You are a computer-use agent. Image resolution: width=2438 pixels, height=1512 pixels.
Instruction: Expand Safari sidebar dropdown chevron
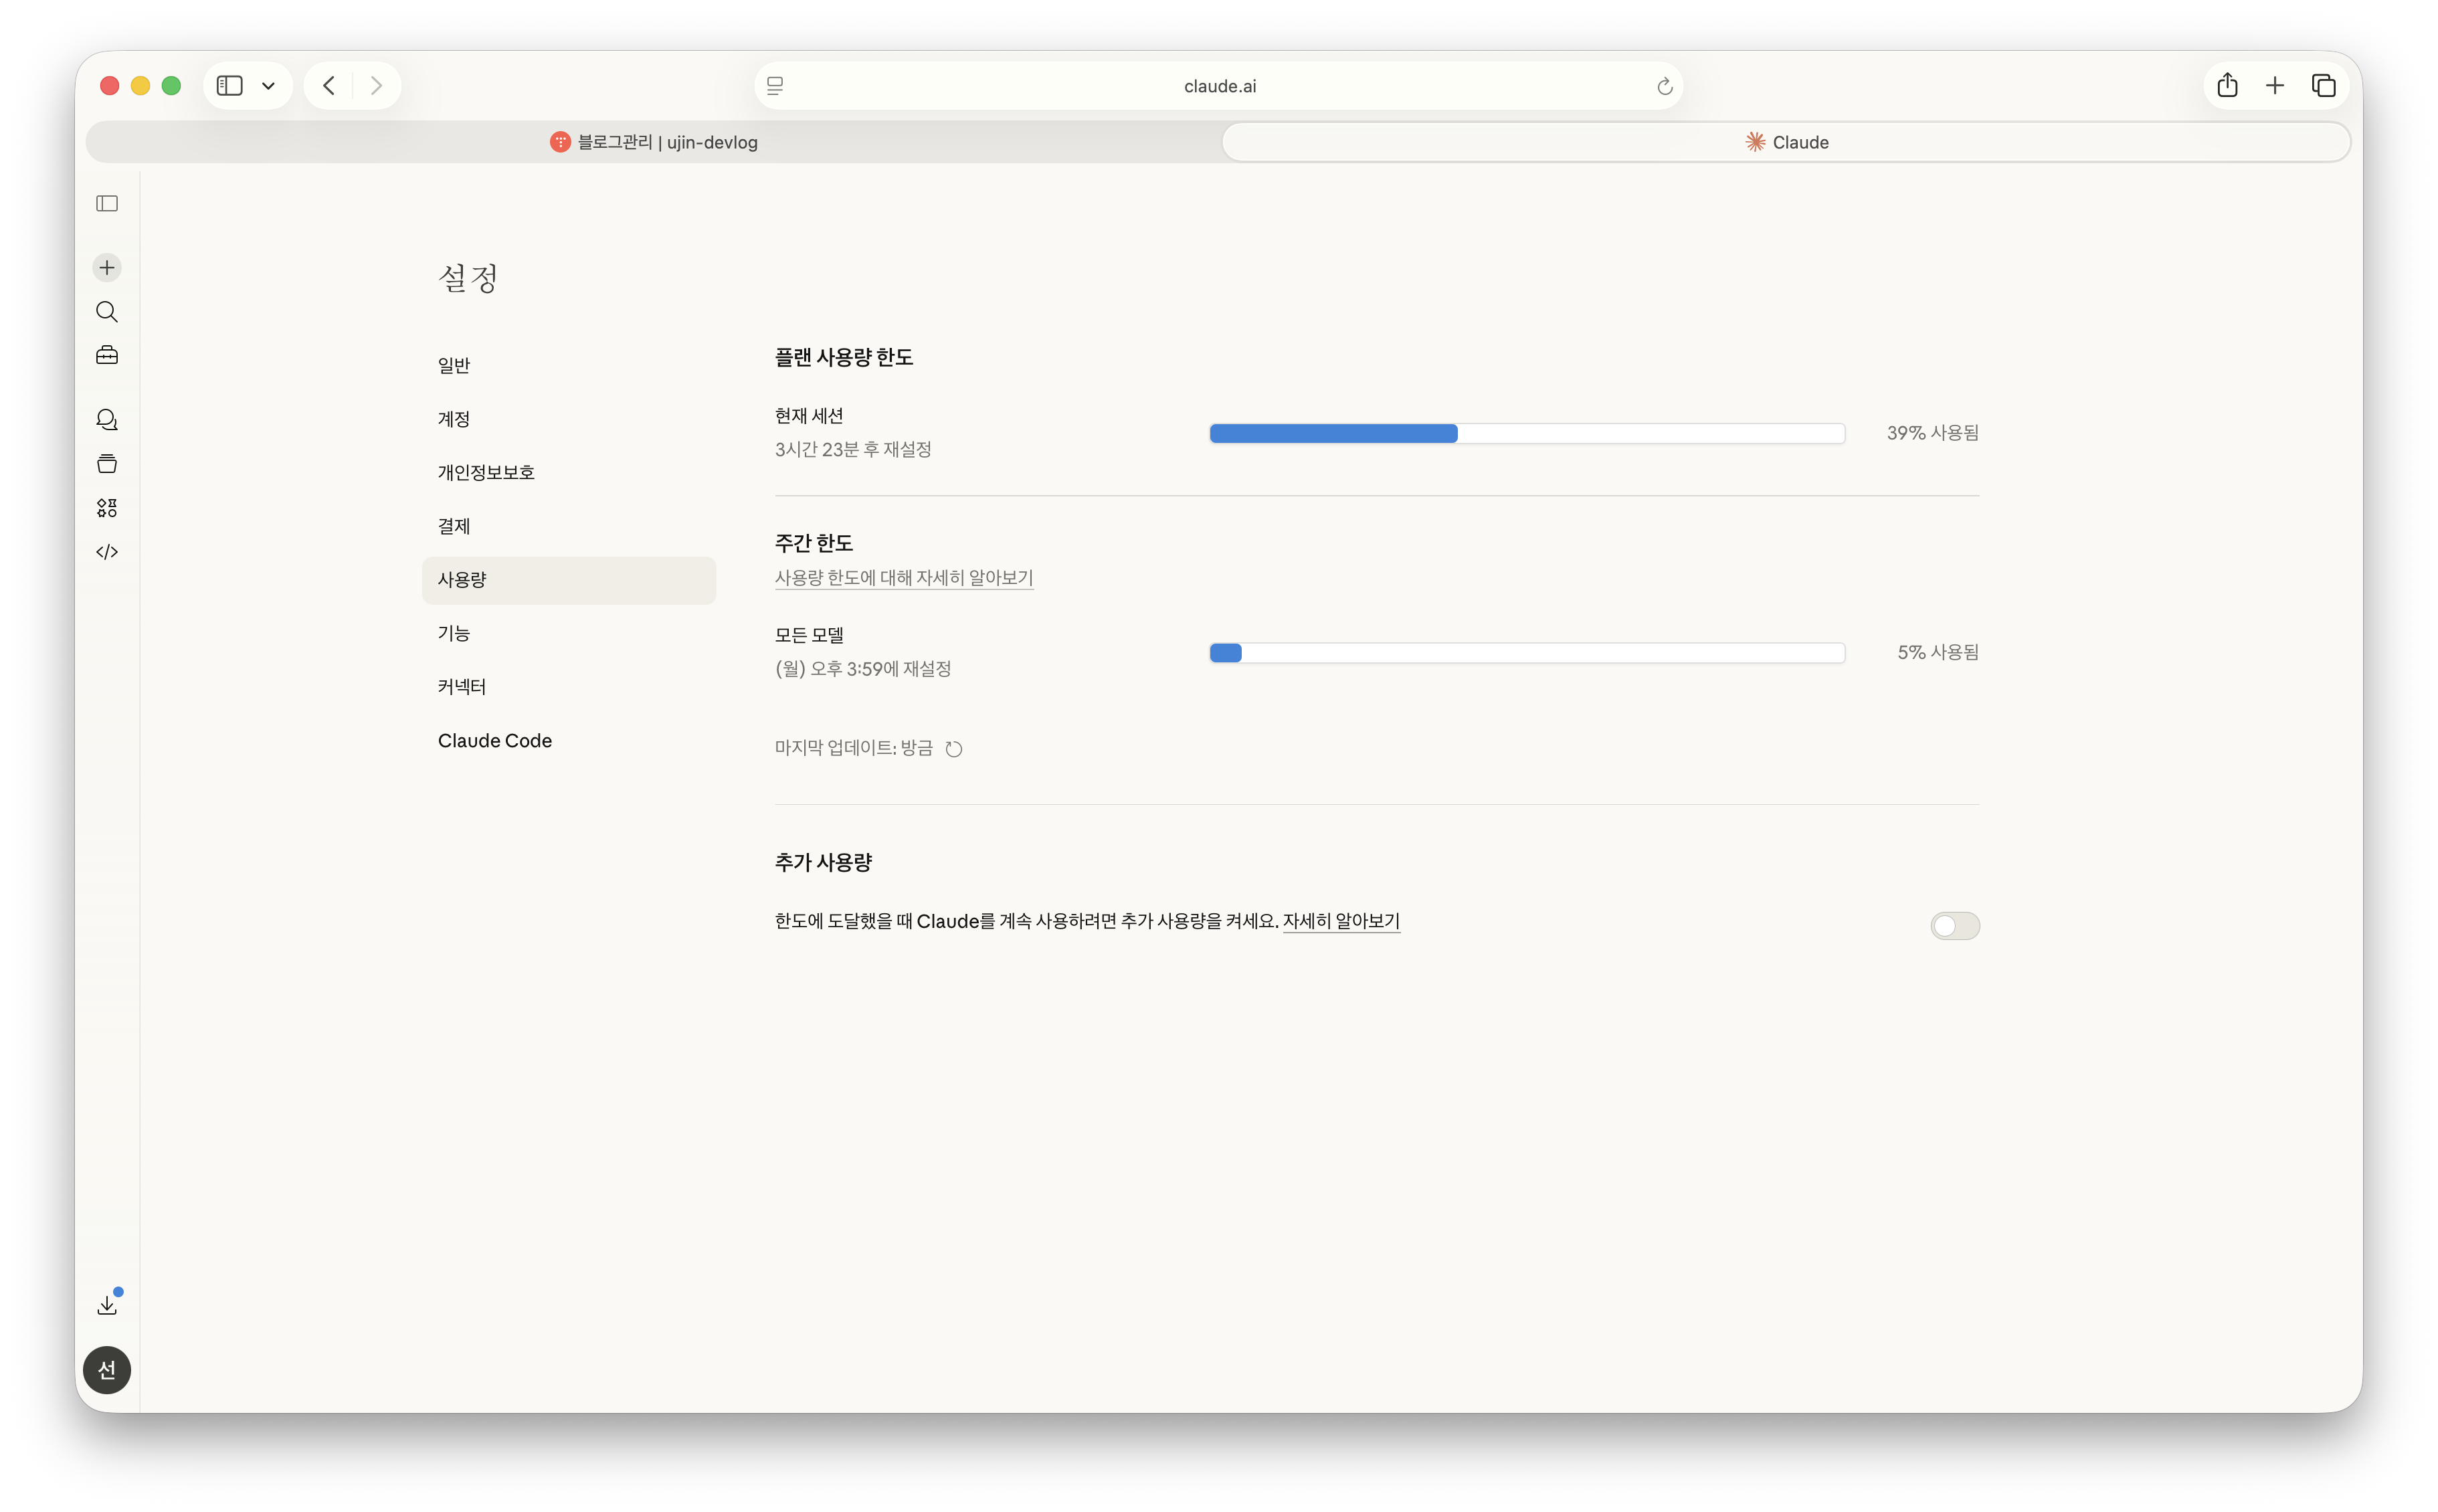[268, 86]
